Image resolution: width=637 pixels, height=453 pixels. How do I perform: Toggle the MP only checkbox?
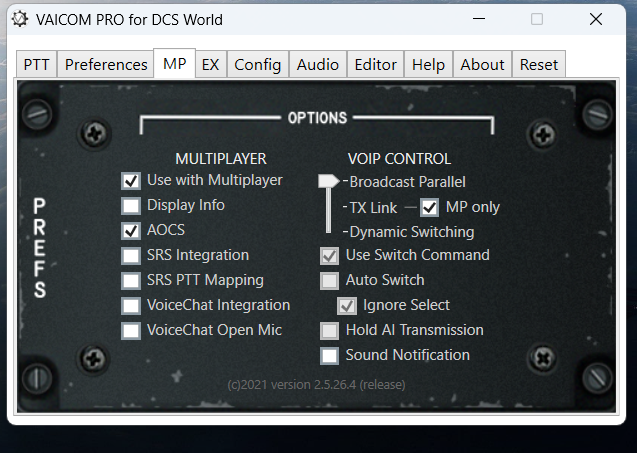click(429, 208)
